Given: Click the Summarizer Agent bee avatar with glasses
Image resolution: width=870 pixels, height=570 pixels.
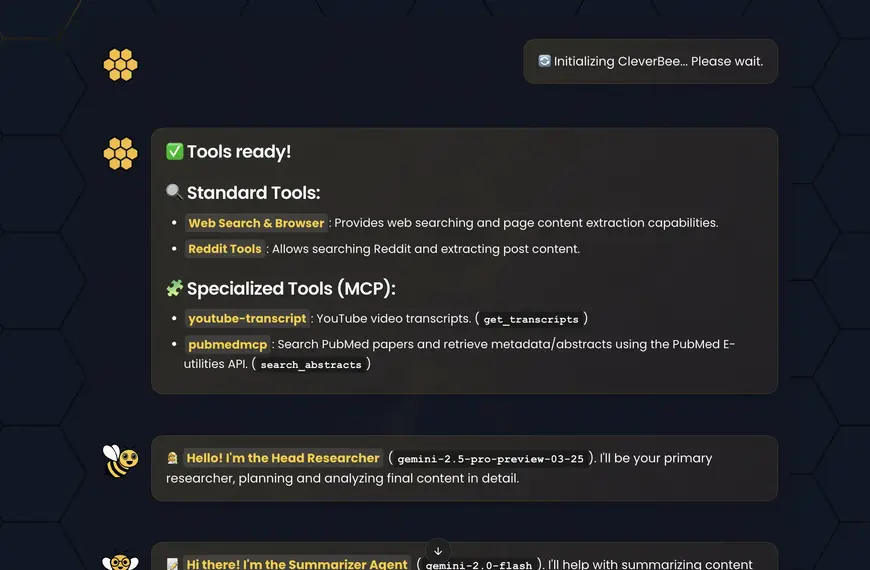Looking at the screenshot, I should pos(120,561).
